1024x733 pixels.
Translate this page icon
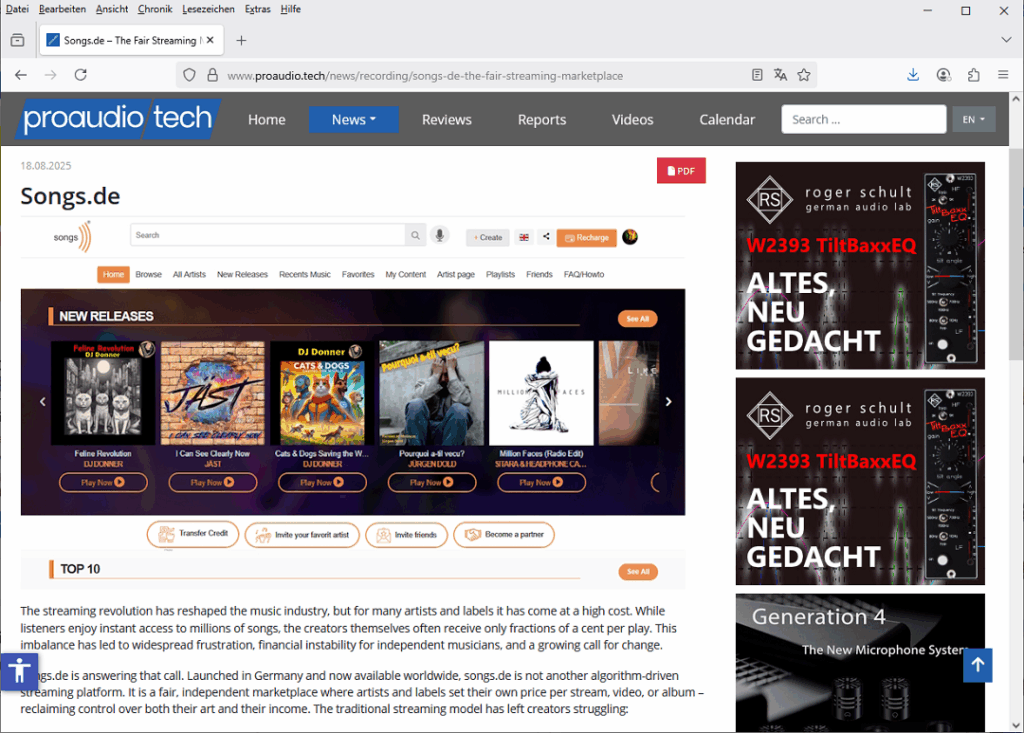tap(780, 75)
